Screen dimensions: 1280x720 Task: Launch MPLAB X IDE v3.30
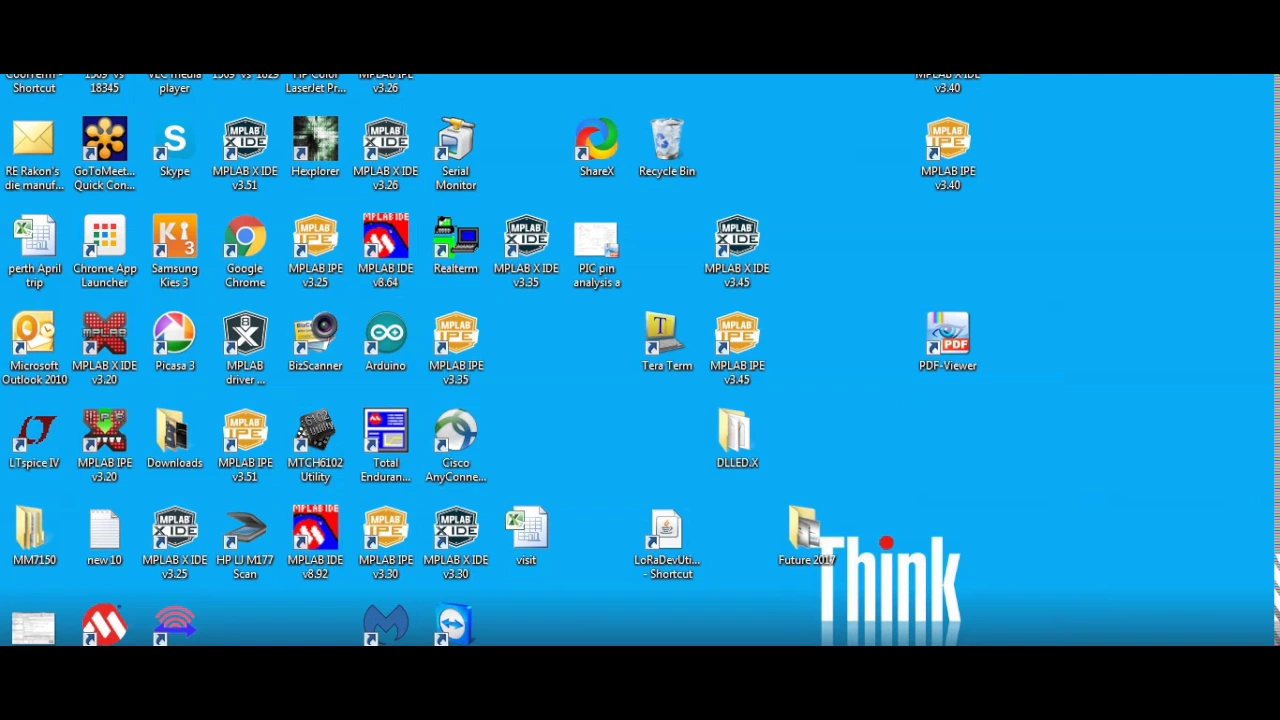pos(456,543)
